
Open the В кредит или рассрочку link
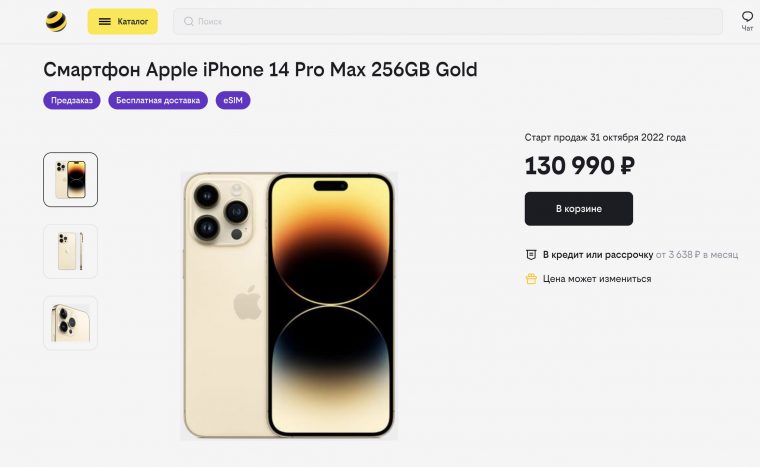(x=598, y=255)
